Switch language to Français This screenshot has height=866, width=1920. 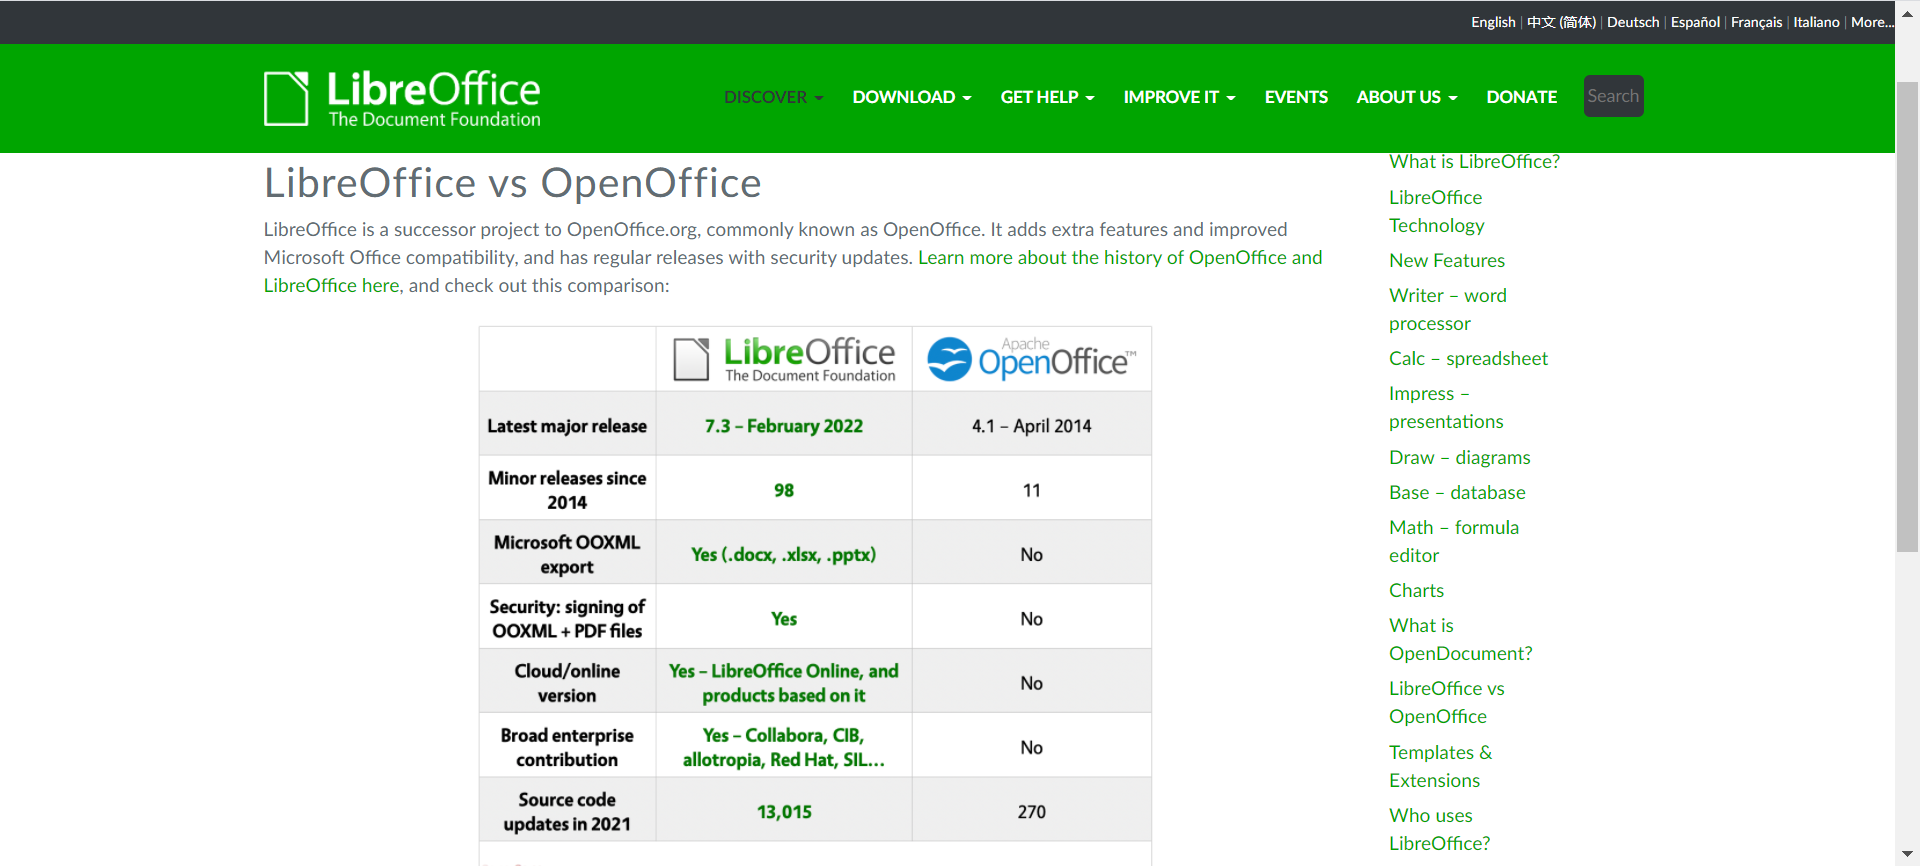pos(1756,22)
